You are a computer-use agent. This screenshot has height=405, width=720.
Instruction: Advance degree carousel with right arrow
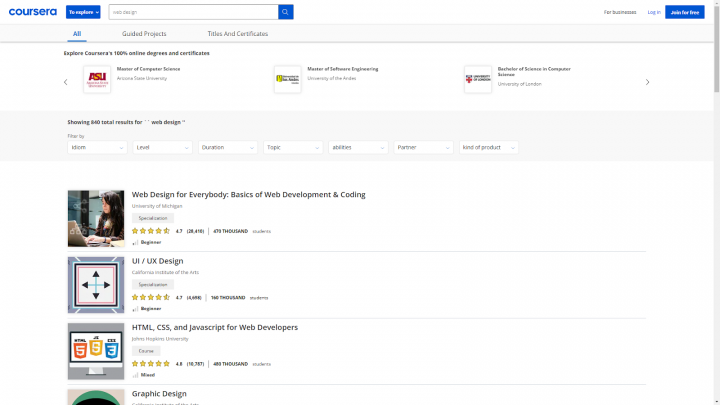coord(647,82)
